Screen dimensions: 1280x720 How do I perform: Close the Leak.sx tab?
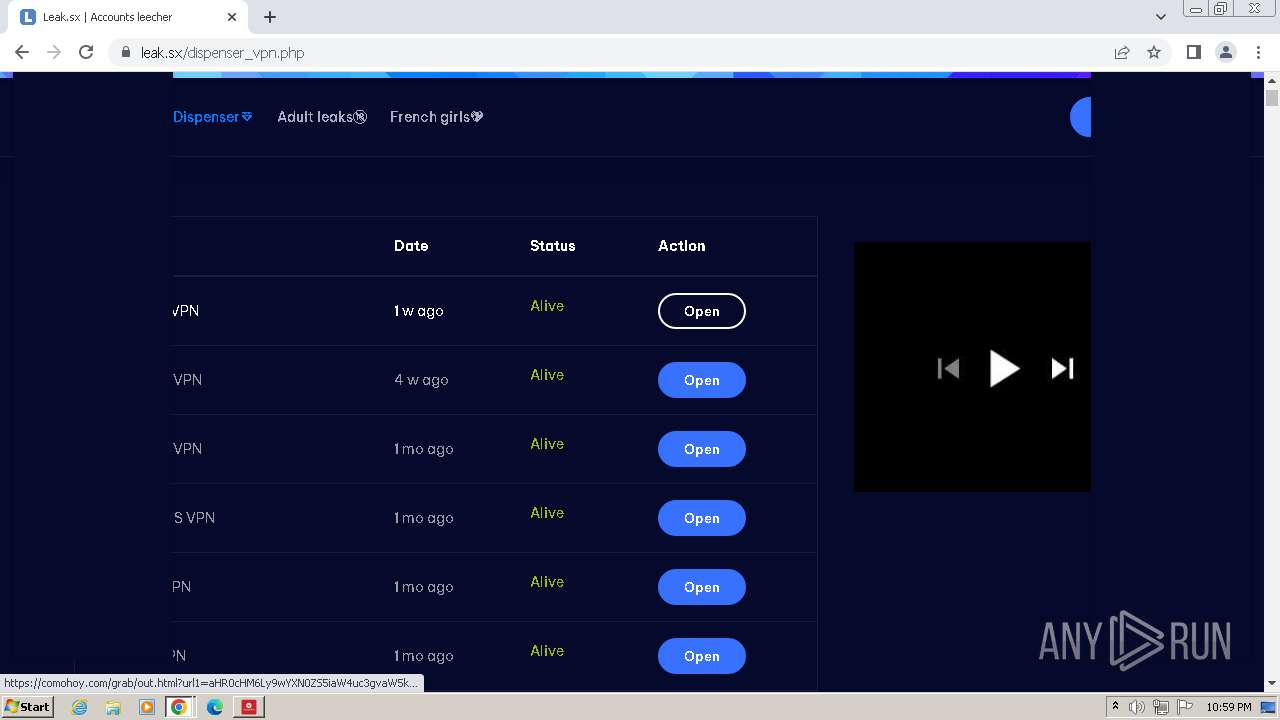(x=232, y=17)
